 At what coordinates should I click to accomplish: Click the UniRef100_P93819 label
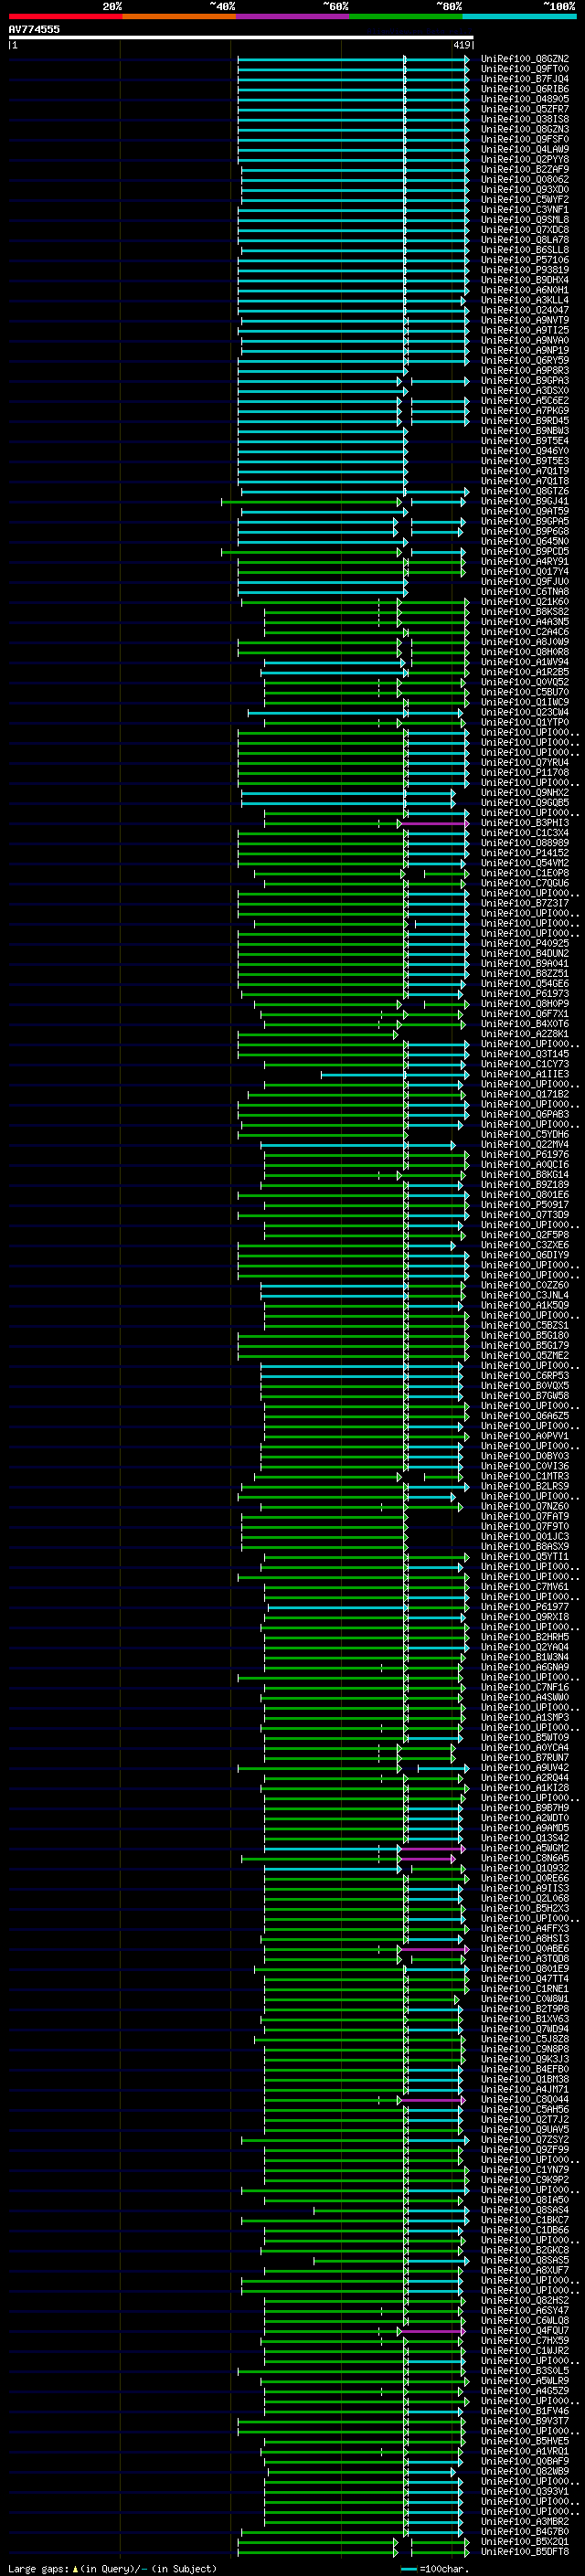click(x=525, y=270)
